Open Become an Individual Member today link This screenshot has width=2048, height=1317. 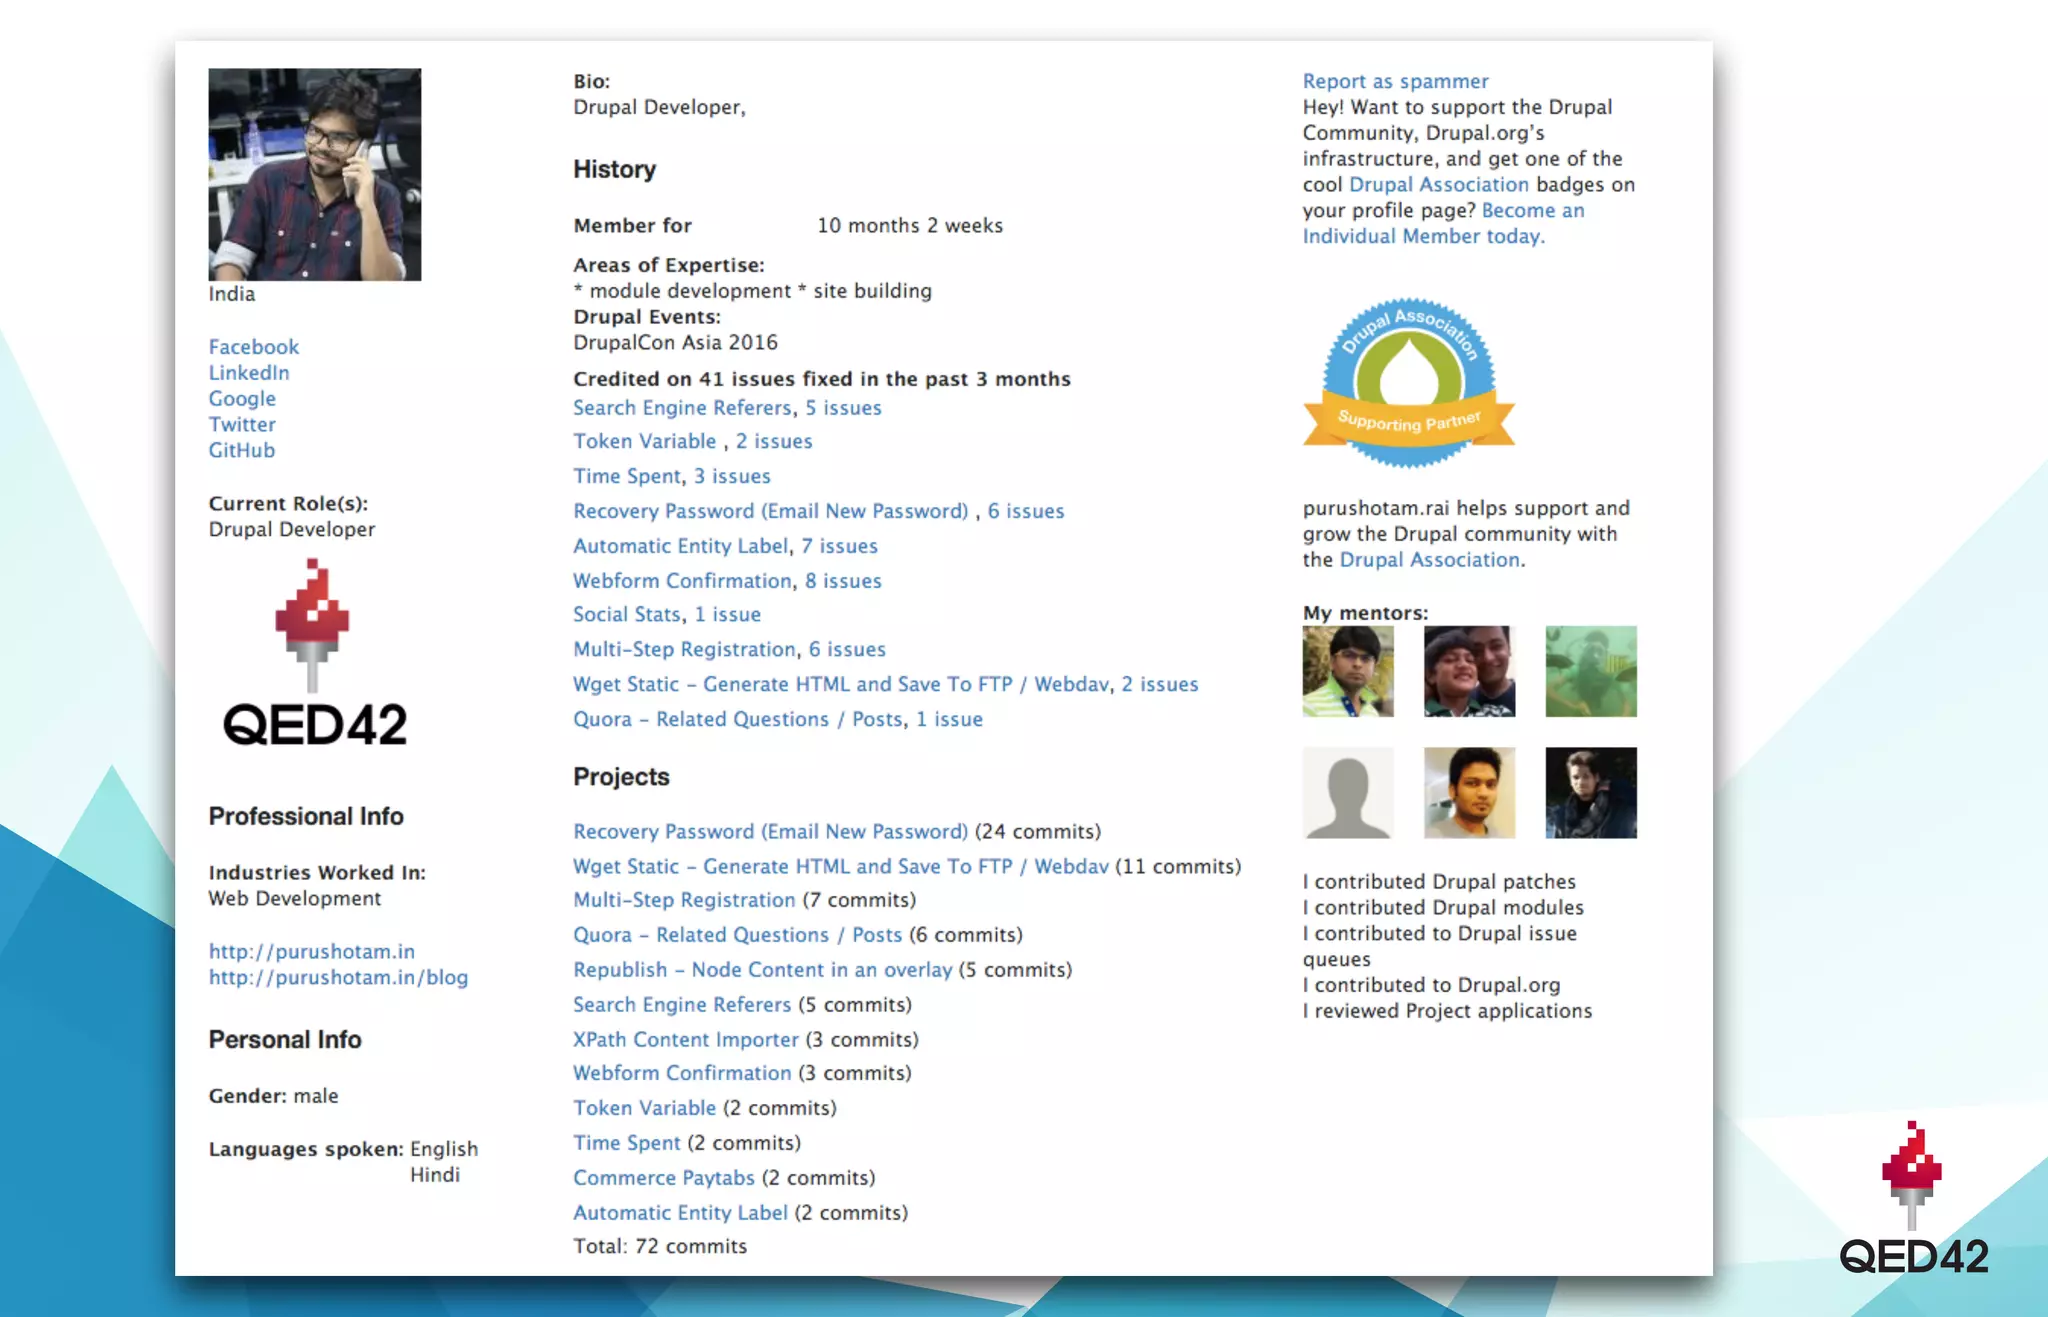tap(1532, 211)
